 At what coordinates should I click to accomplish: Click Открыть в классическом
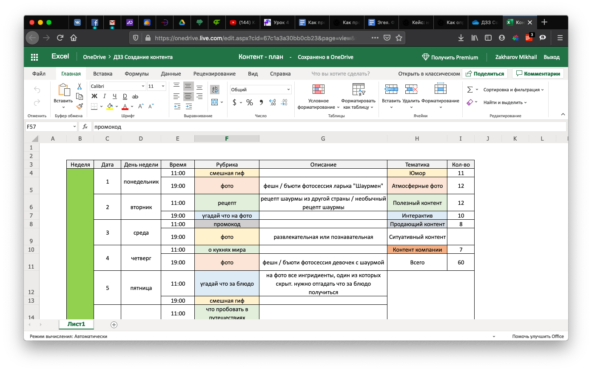click(429, 74)
